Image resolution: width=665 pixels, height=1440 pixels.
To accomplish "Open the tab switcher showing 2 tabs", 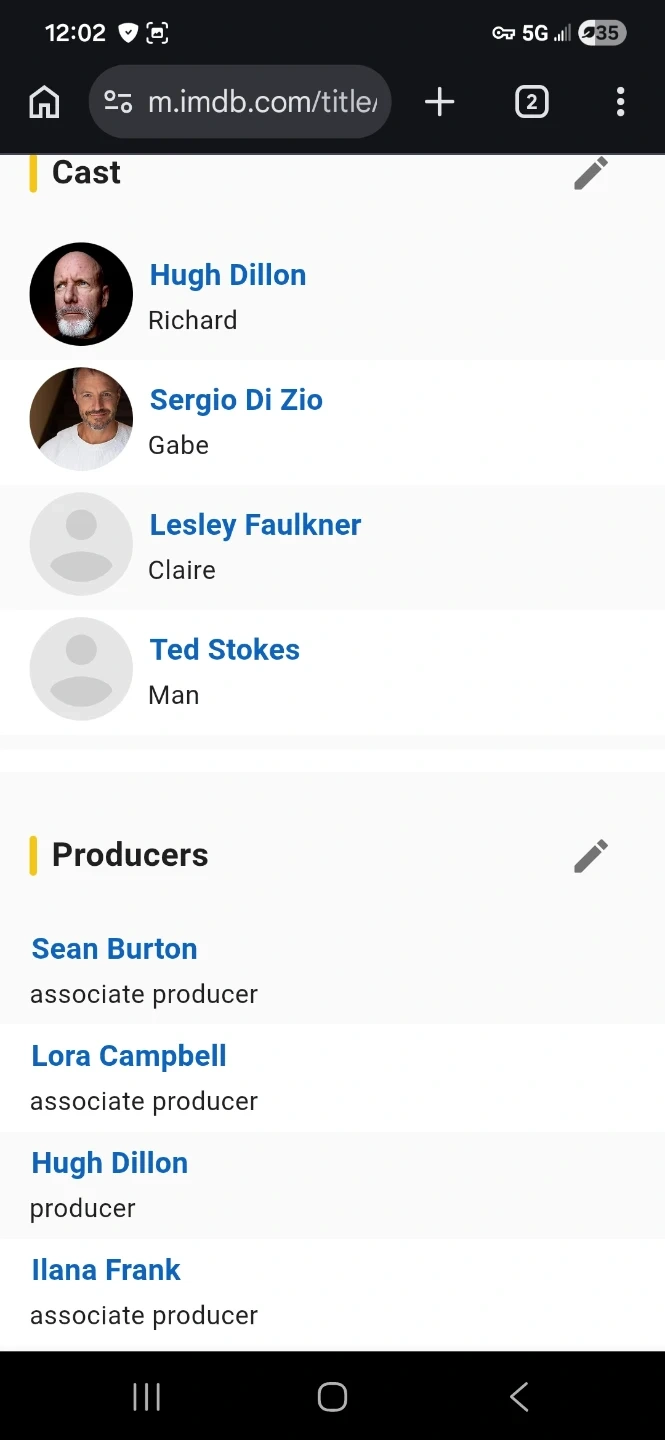I will (531, 102).
